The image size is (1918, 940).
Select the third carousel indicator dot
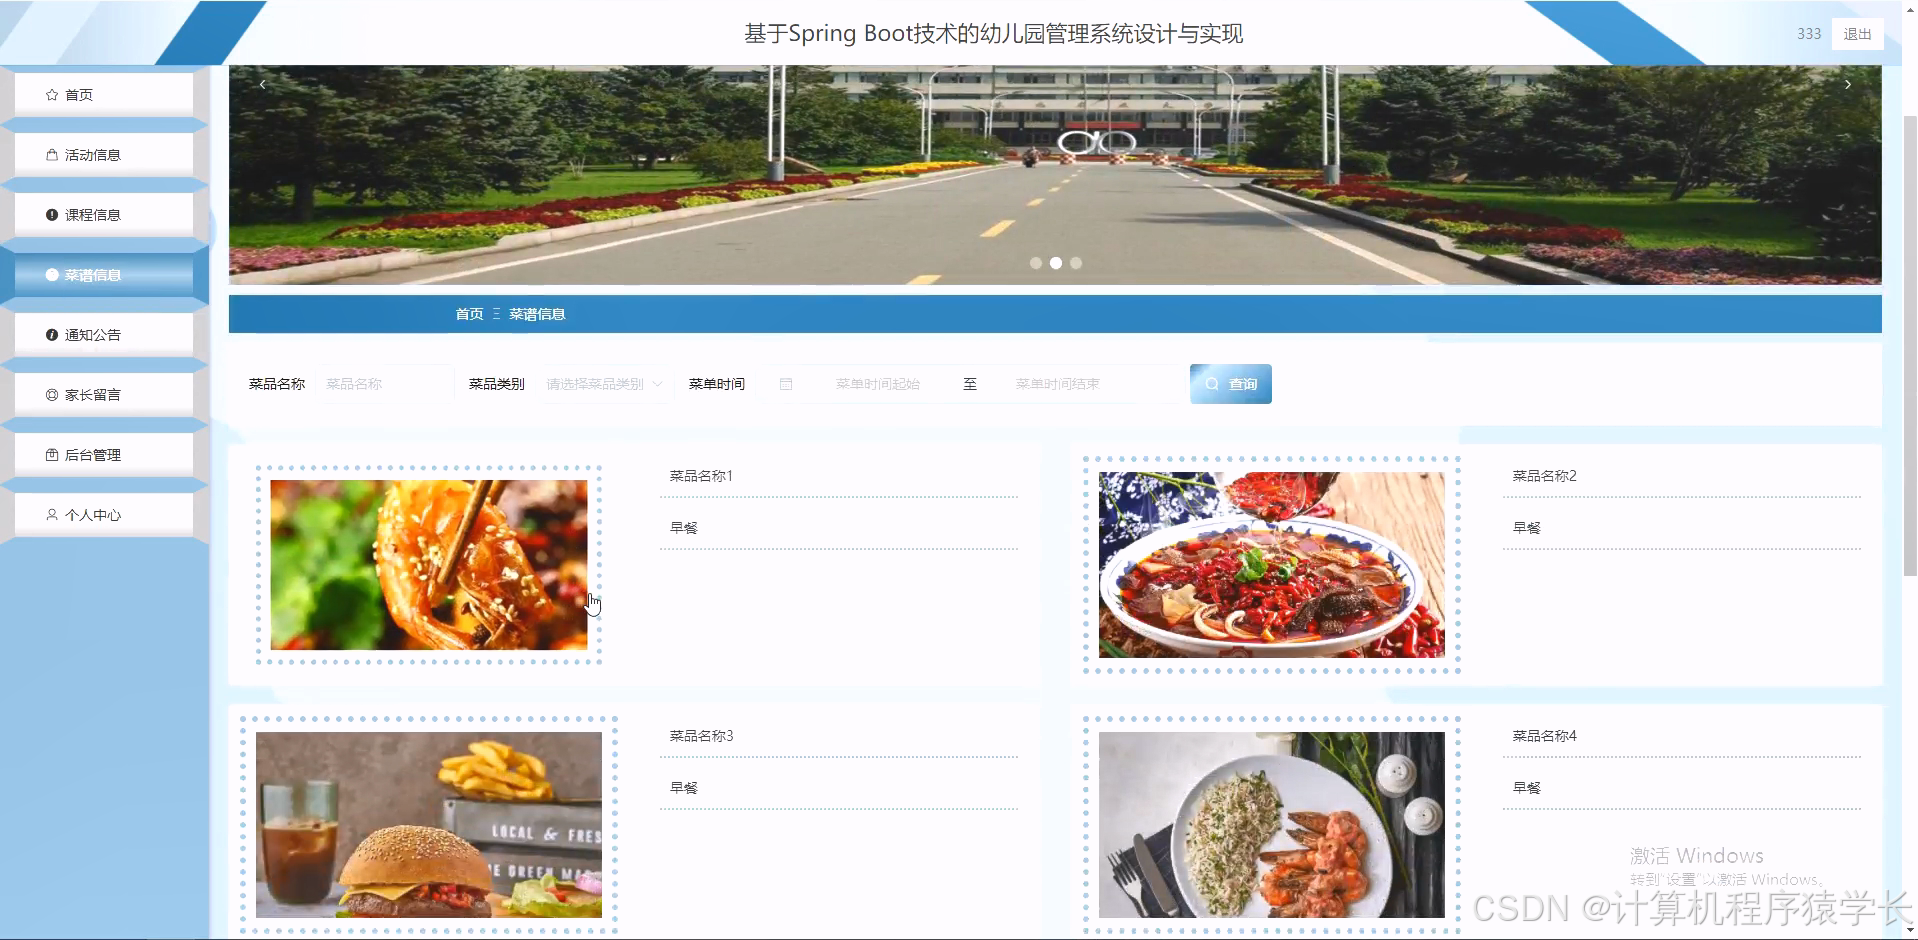[1076, 263]
